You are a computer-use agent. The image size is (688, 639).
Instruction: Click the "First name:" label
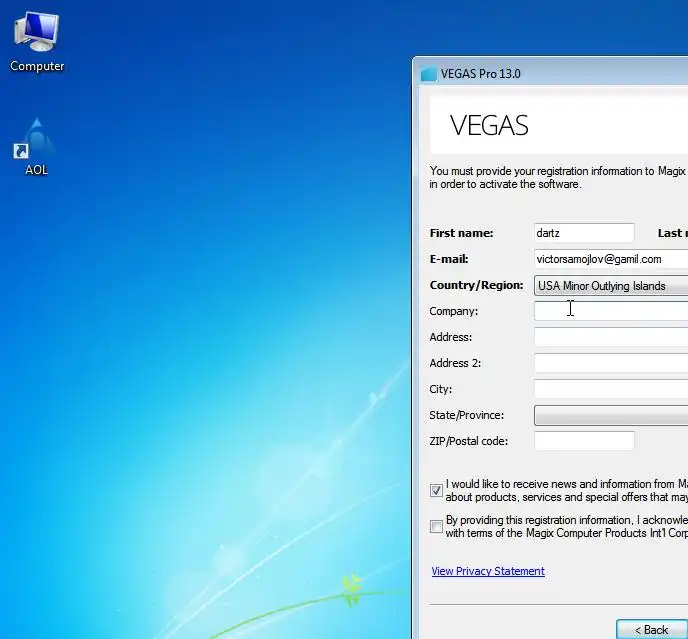[461, 233]
